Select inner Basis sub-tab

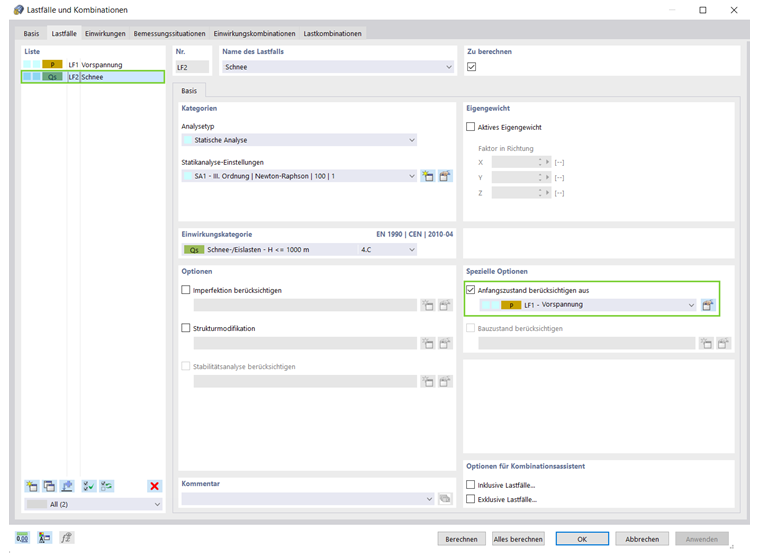pyautogui.click(x=189, y=91)
